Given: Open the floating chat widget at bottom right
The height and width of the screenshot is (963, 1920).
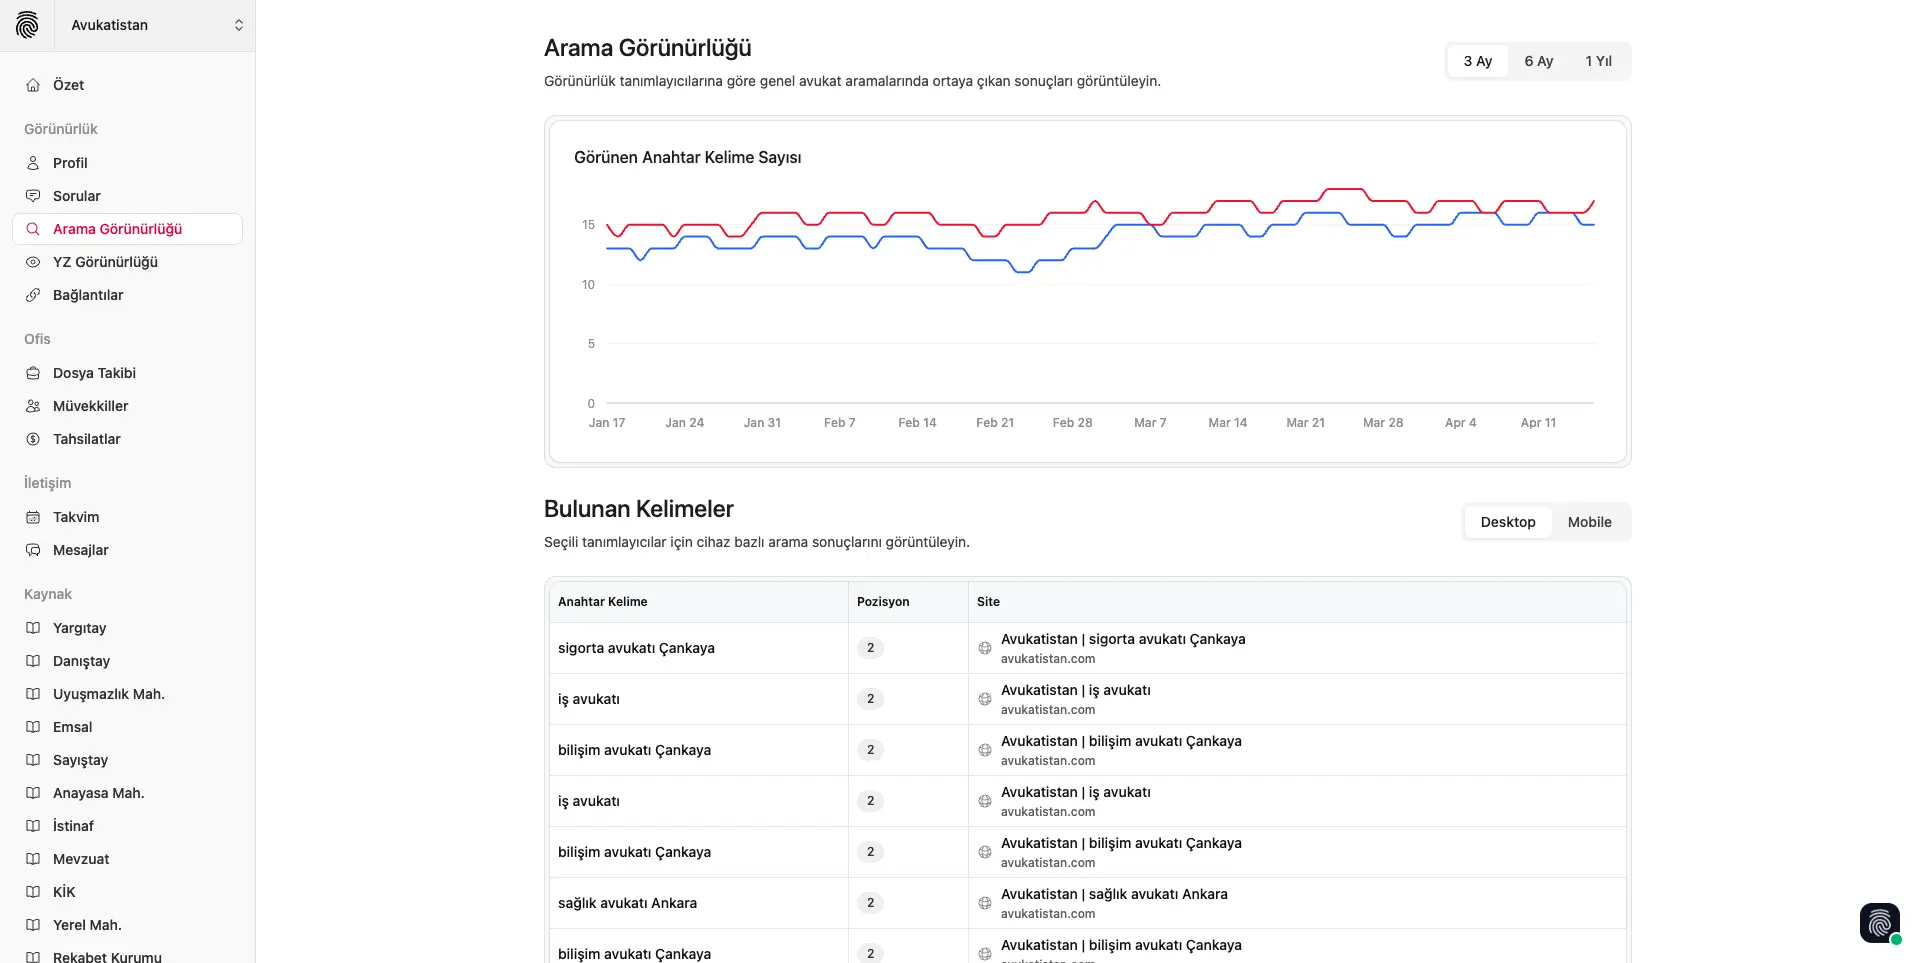Looking at the screenshot, I should coord(1879,923).
